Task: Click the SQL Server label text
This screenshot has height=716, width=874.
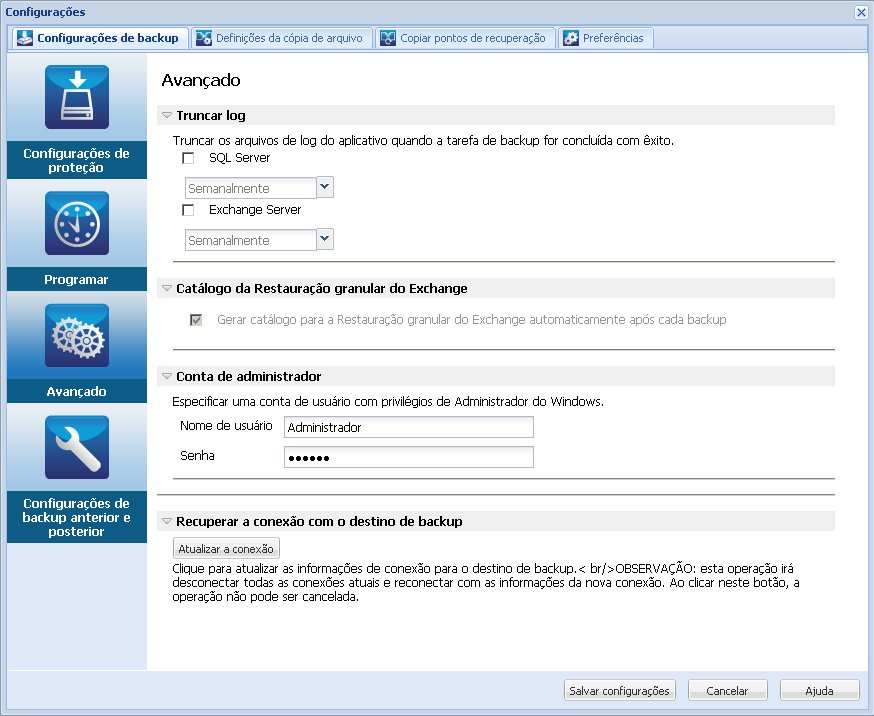Action: [x=240, y=158]
